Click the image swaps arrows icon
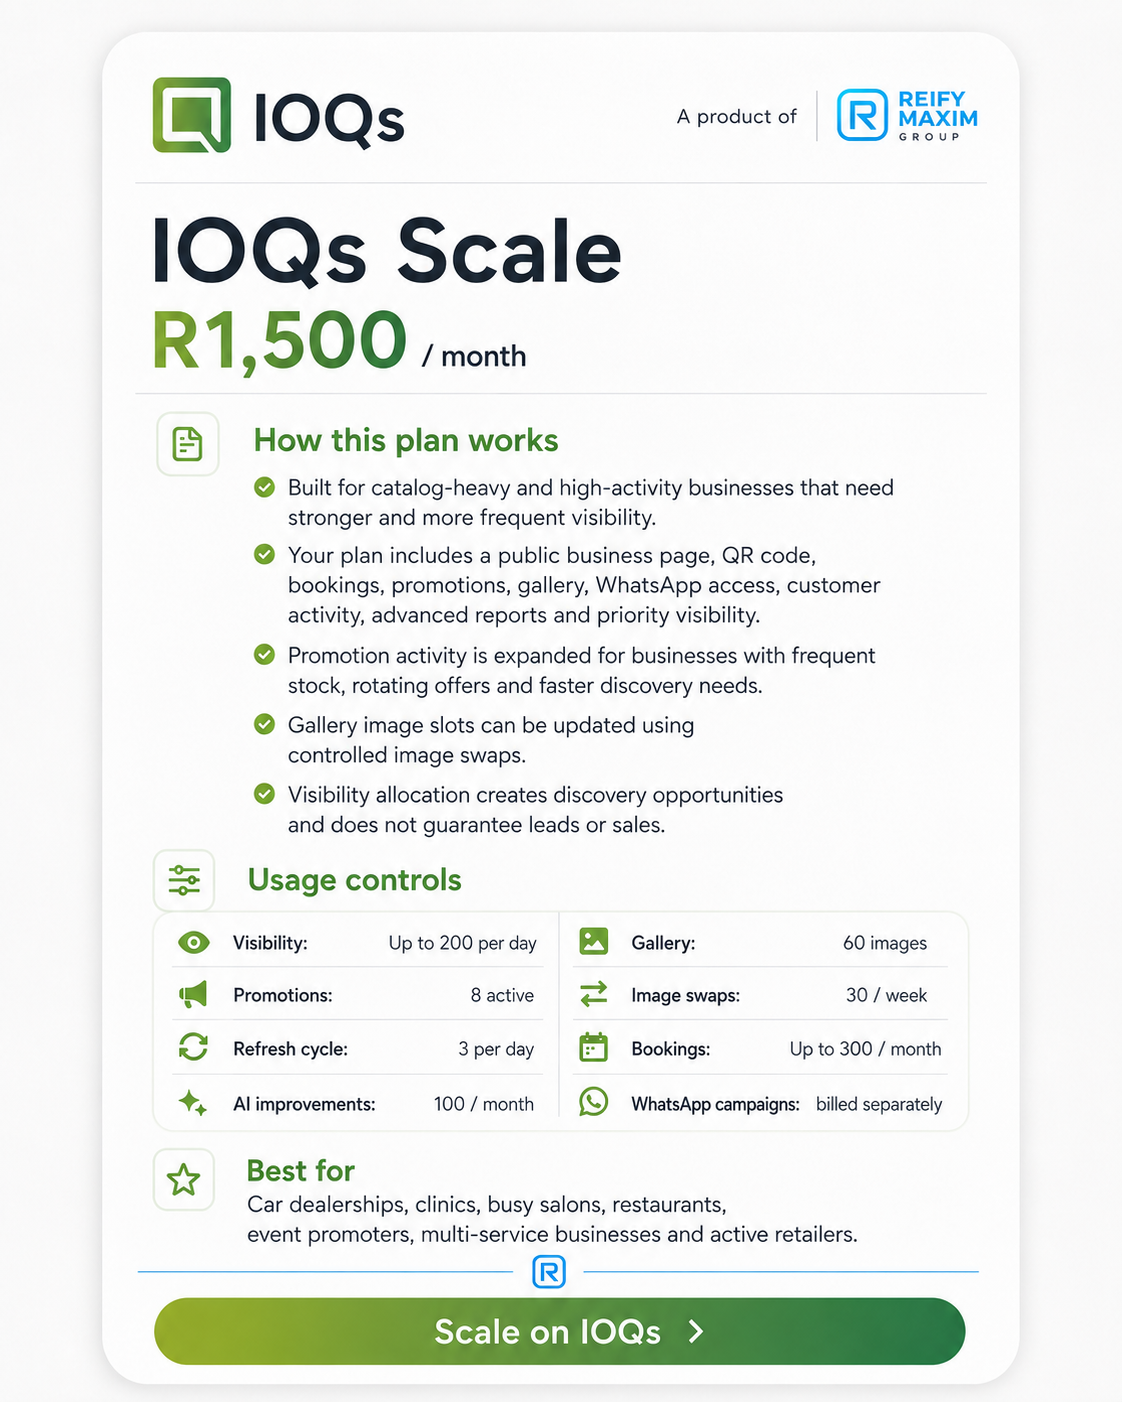Screen dimensions: 1122x1402 tap(594, 994)
